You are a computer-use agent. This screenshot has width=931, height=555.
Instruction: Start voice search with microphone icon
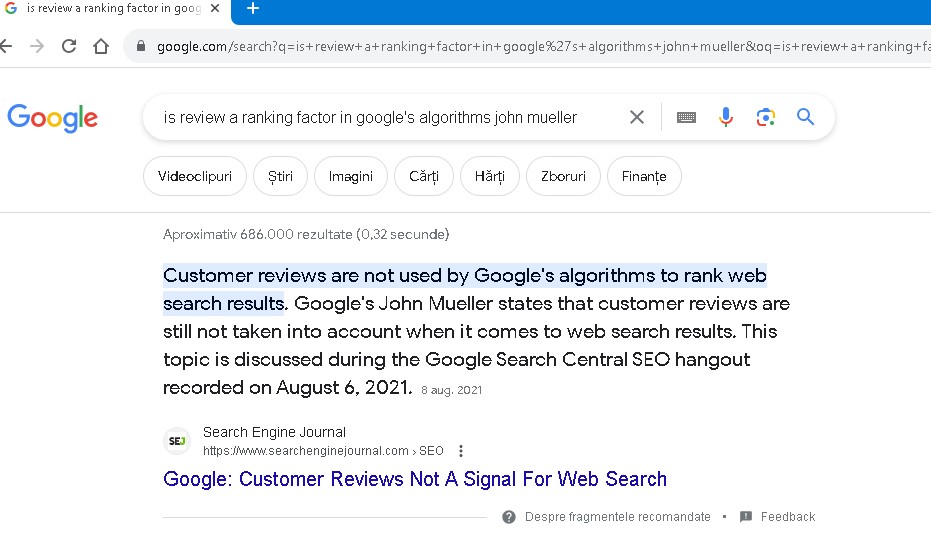(726, 117)
